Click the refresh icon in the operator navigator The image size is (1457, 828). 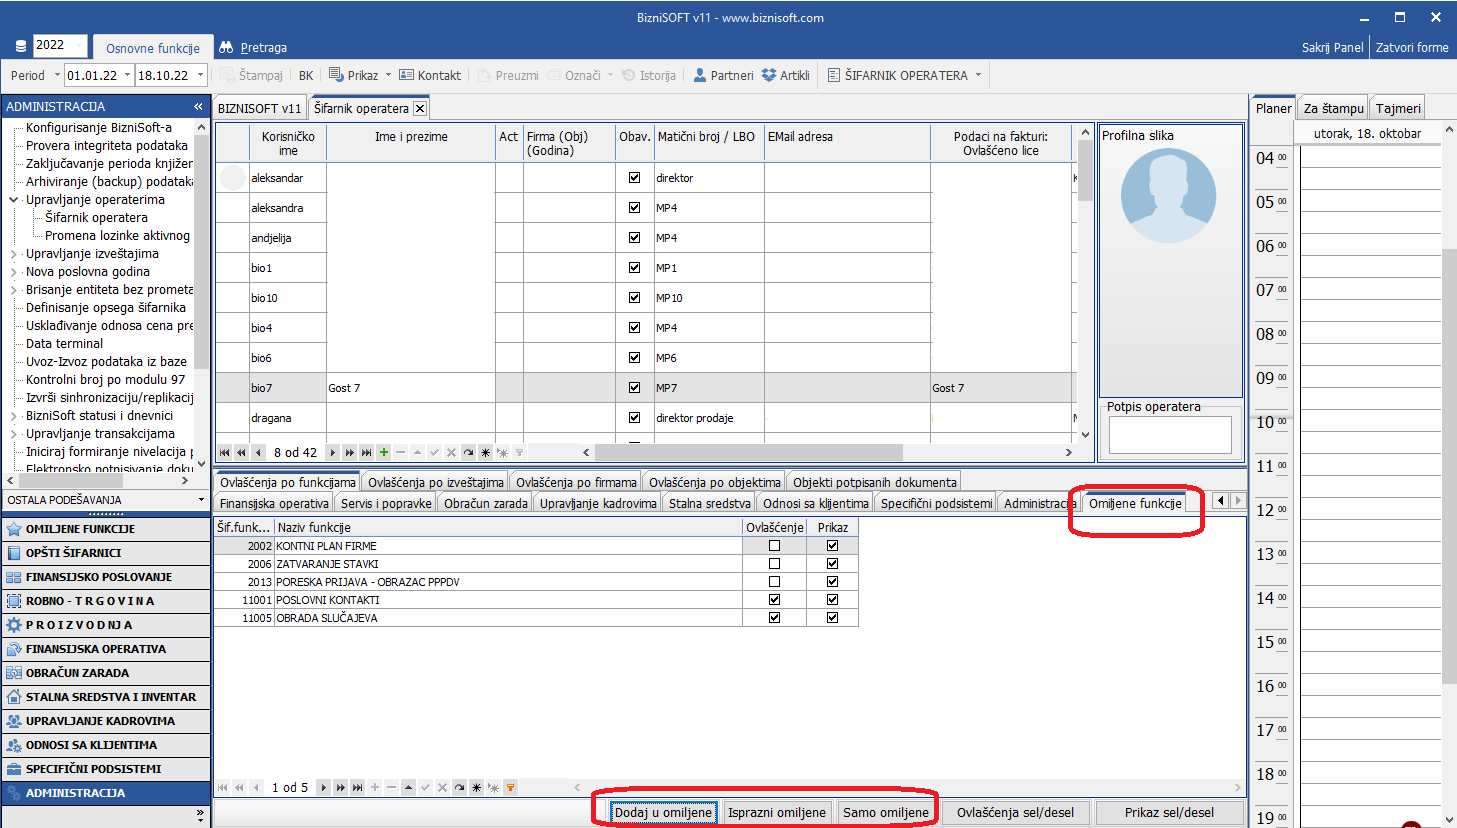tap(468, 452)
